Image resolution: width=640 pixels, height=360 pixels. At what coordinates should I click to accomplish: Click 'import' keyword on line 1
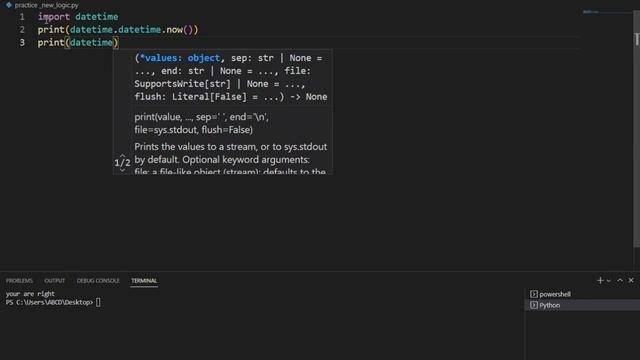click(x=53, y=17)
